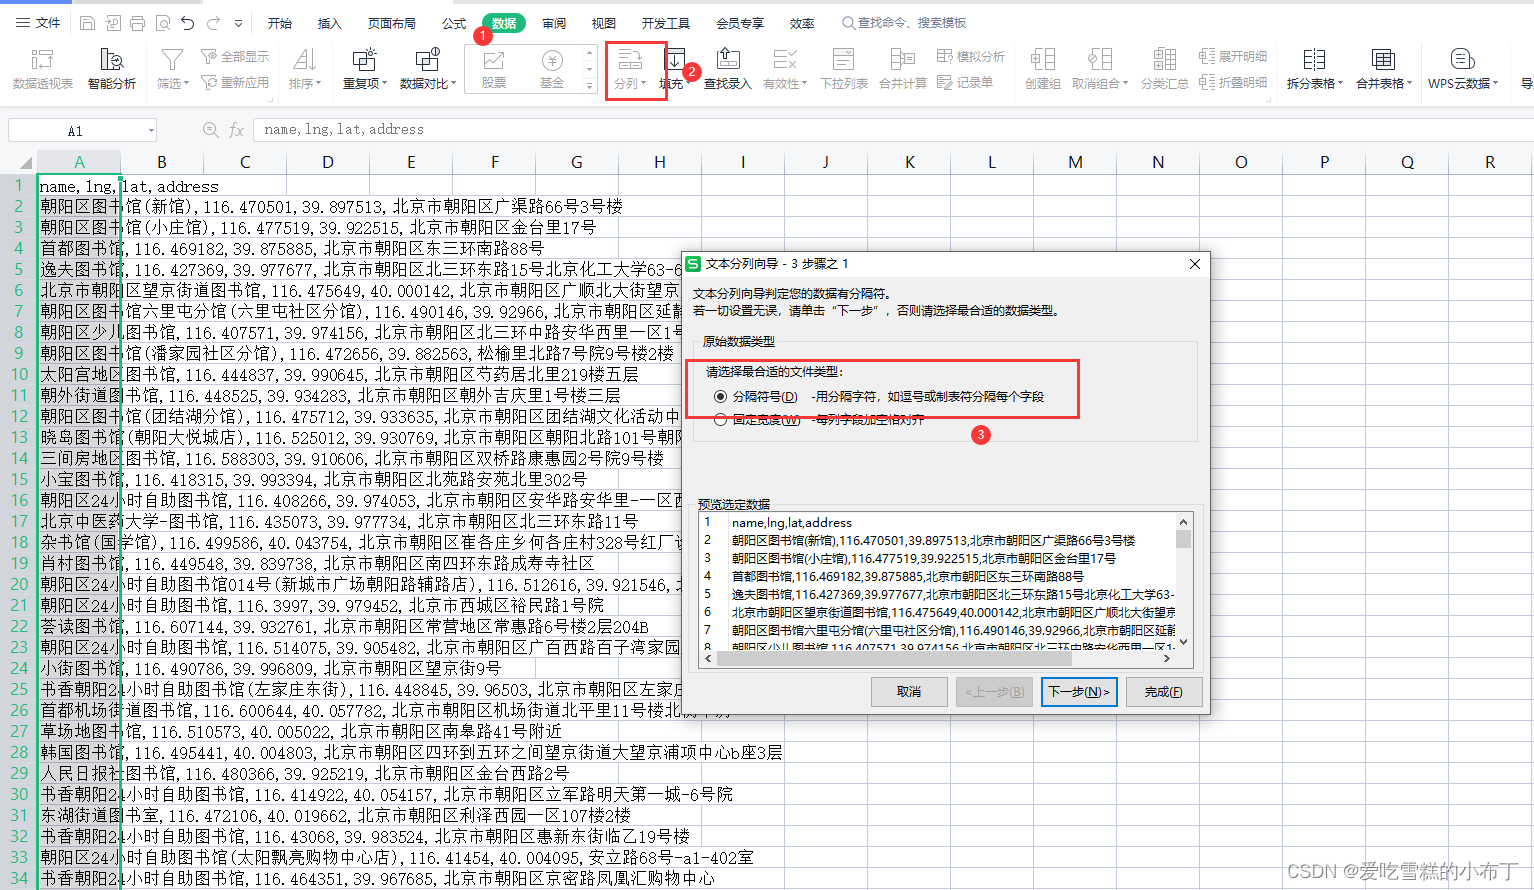Open Print Preview from quick access toolbar
This screenshot has height=890, width=1534.
click(162, 23)
